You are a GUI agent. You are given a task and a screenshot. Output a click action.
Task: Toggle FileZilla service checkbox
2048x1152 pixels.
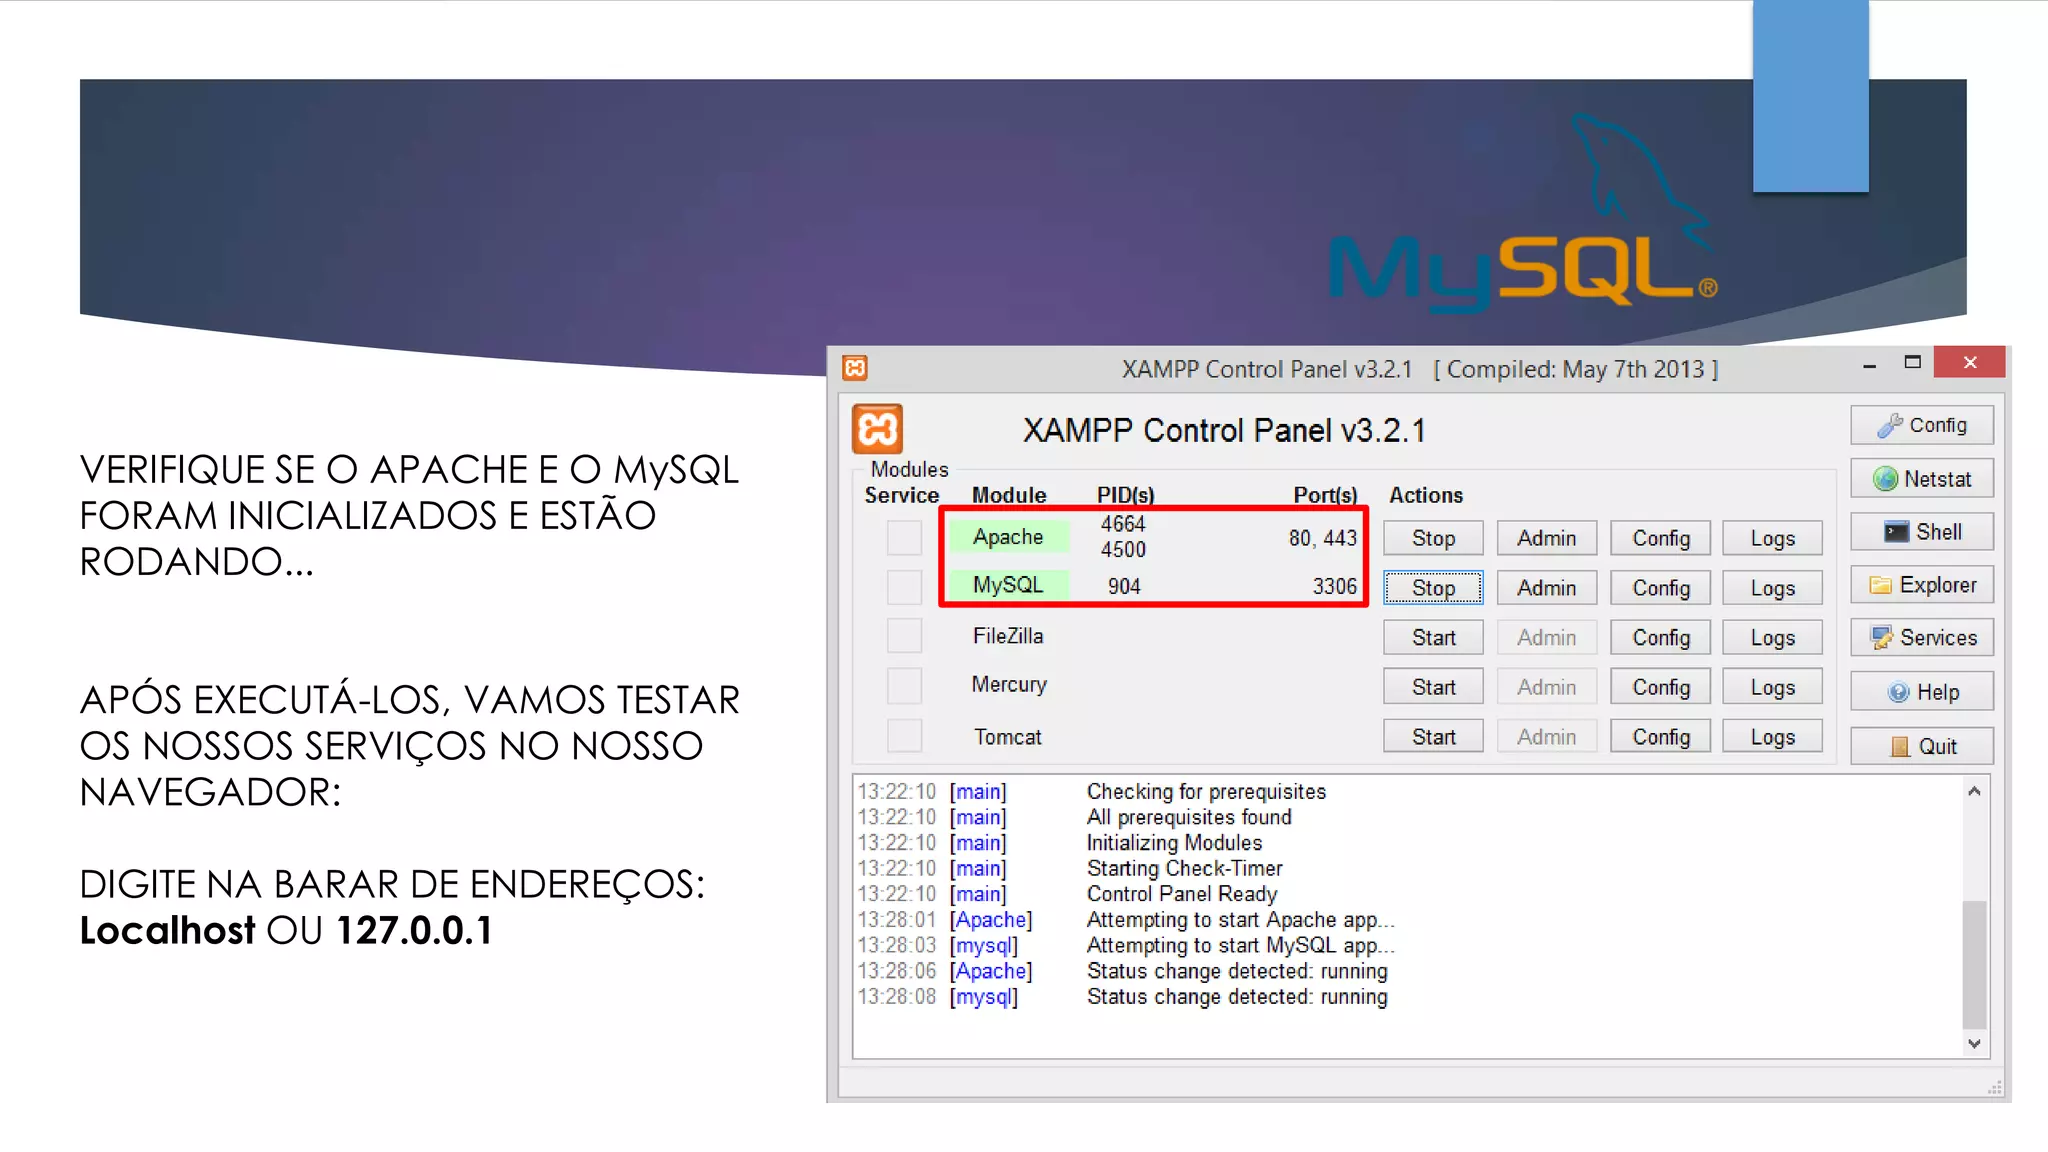click(904, 636)
